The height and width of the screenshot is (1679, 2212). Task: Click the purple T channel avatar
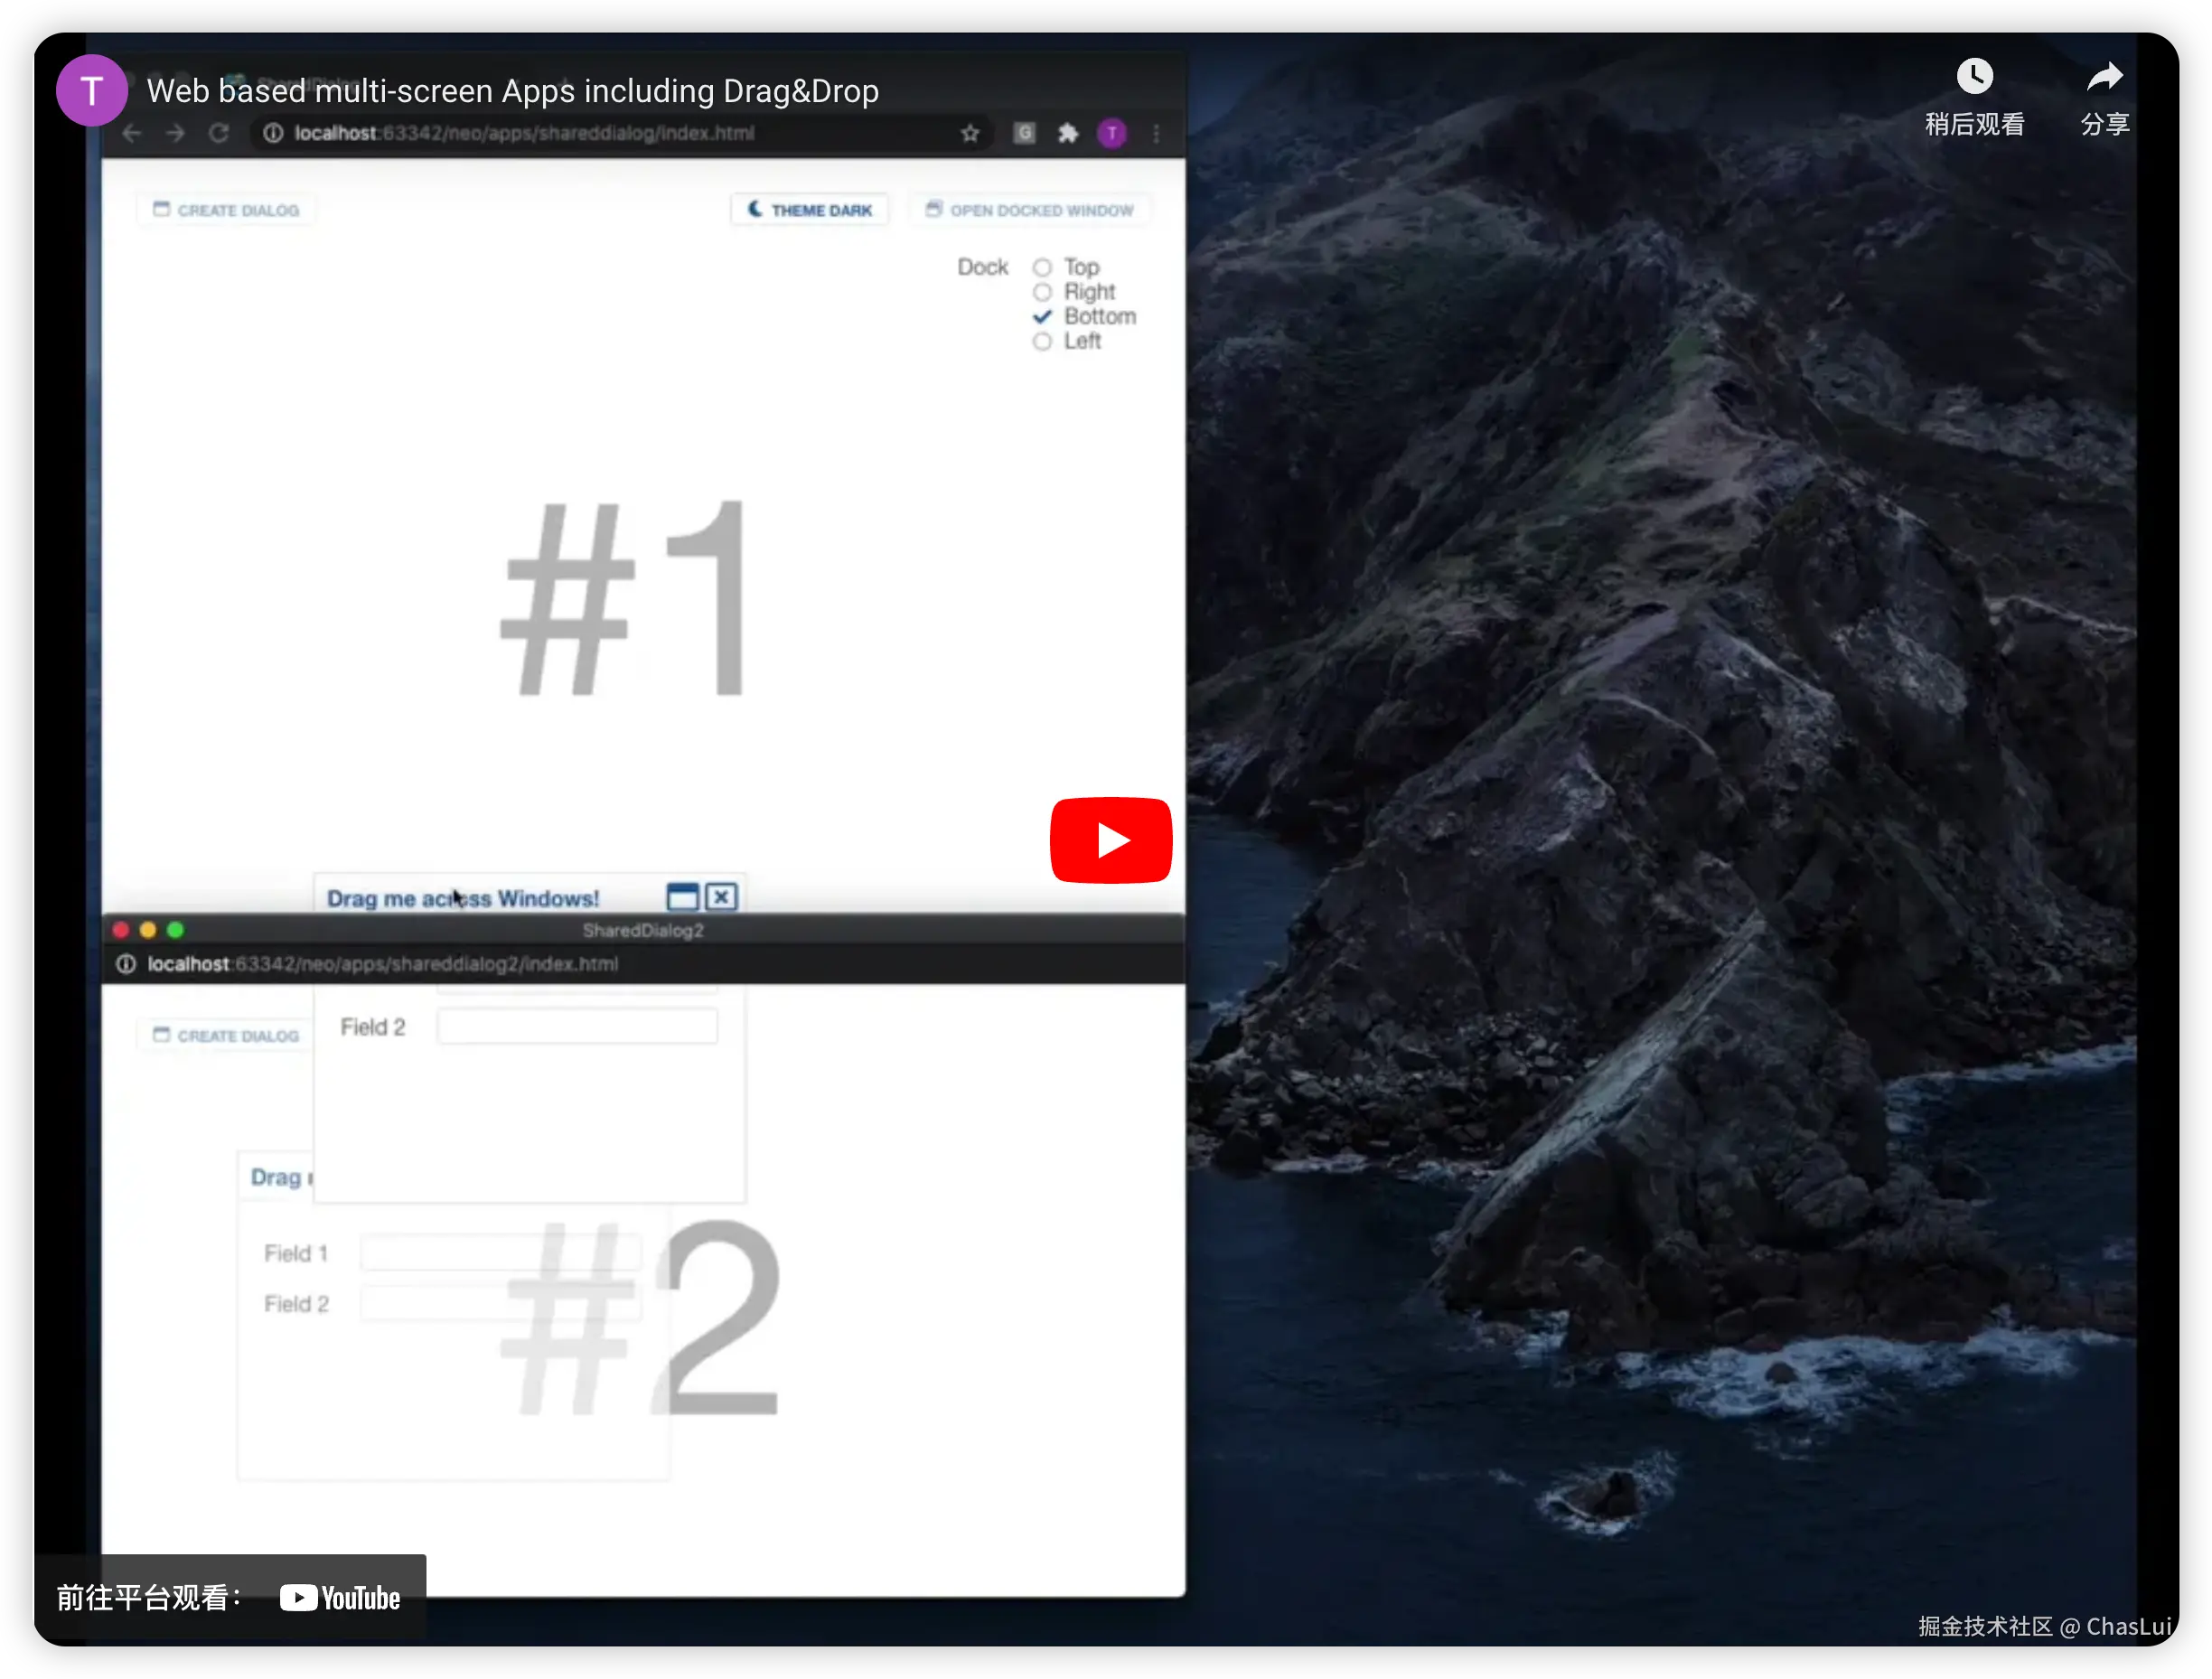point(91,91)
